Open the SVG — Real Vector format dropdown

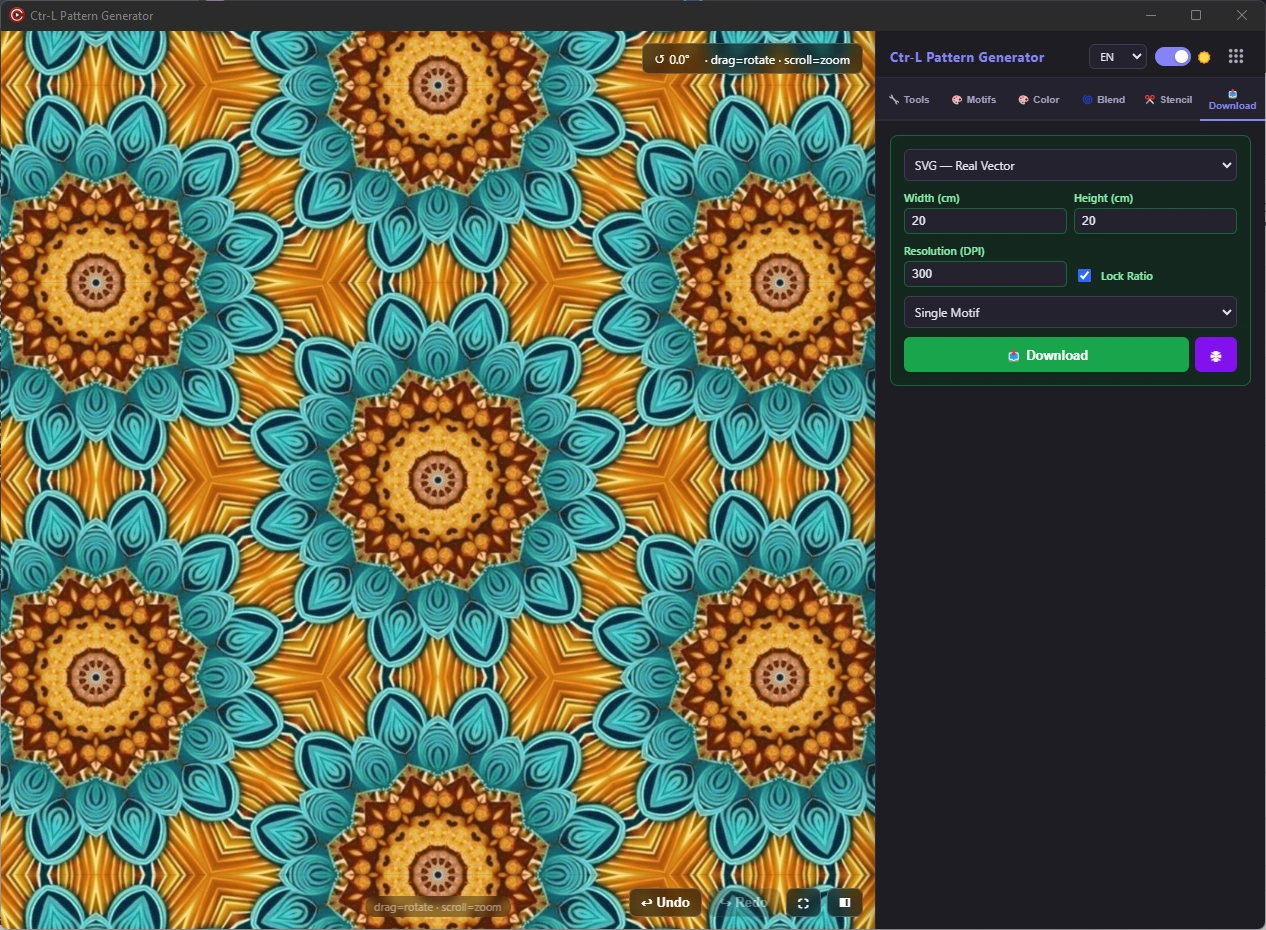[x=1070, y=165]
